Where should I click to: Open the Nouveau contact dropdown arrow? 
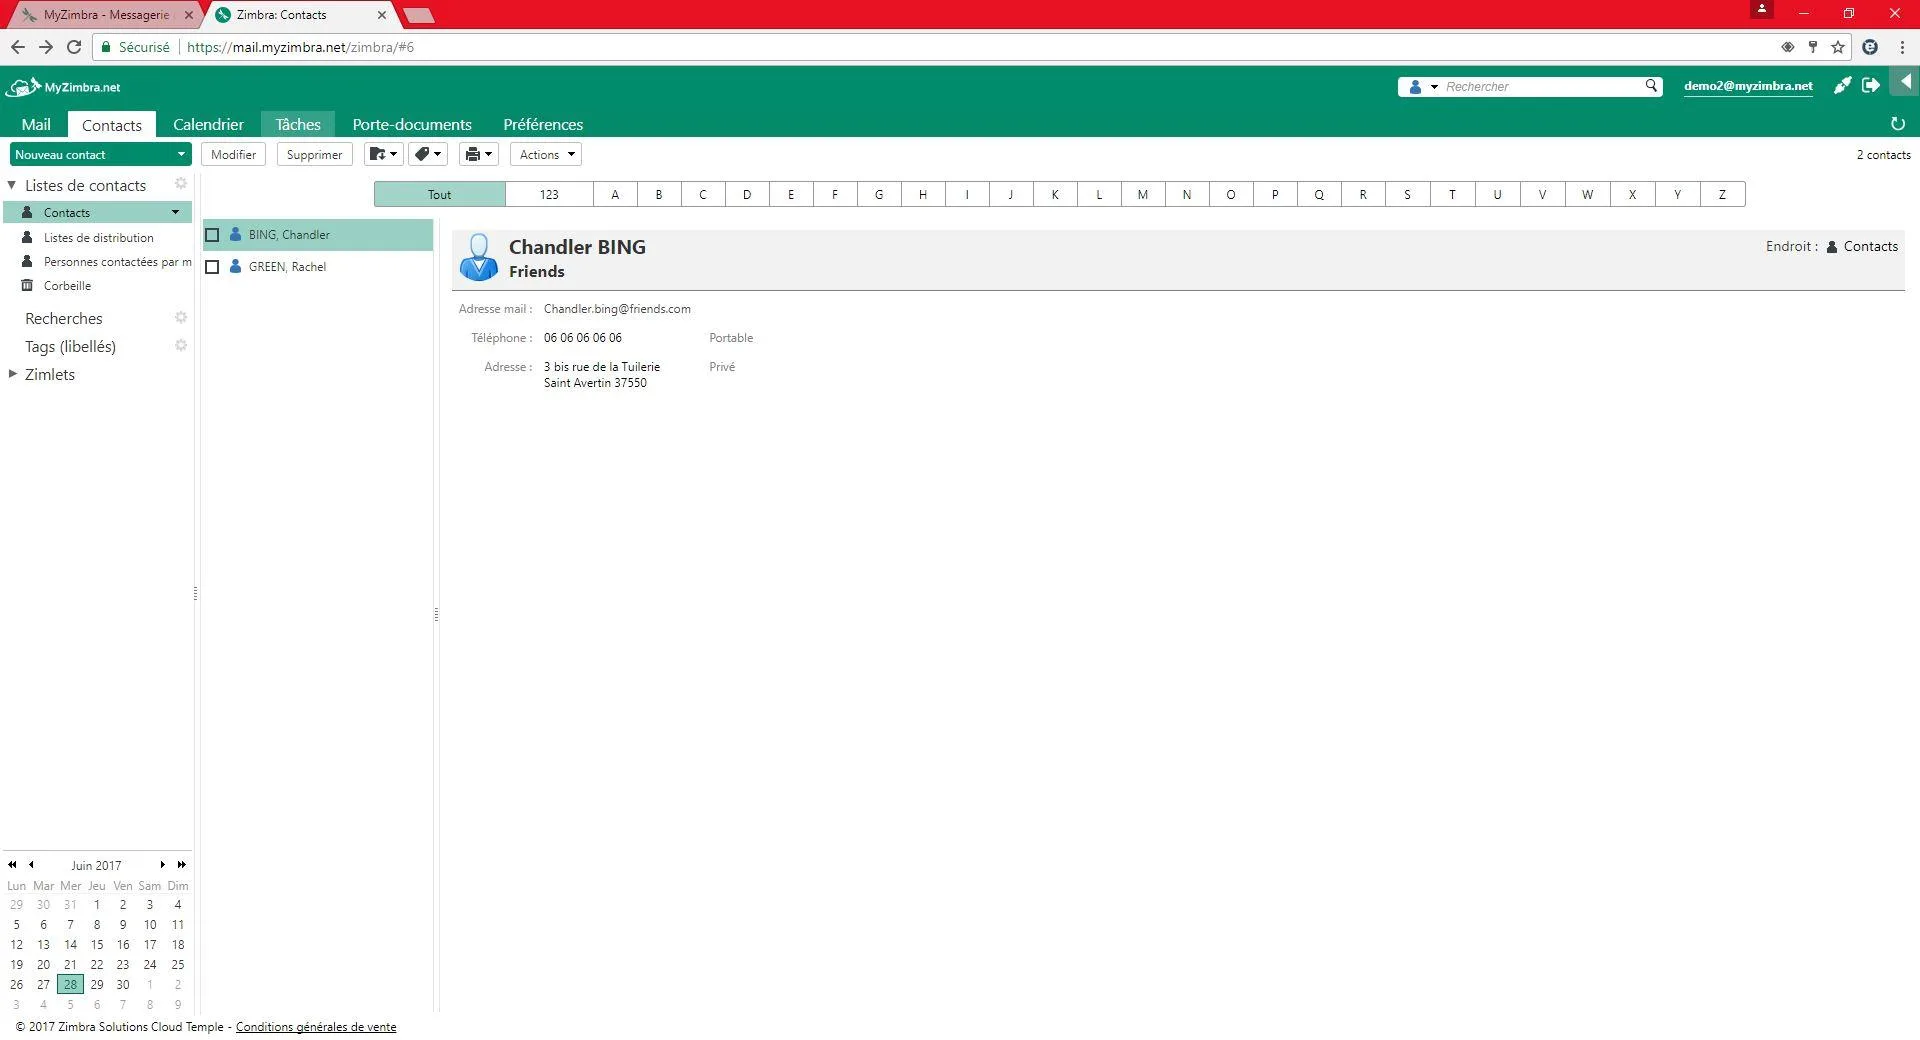181,154
